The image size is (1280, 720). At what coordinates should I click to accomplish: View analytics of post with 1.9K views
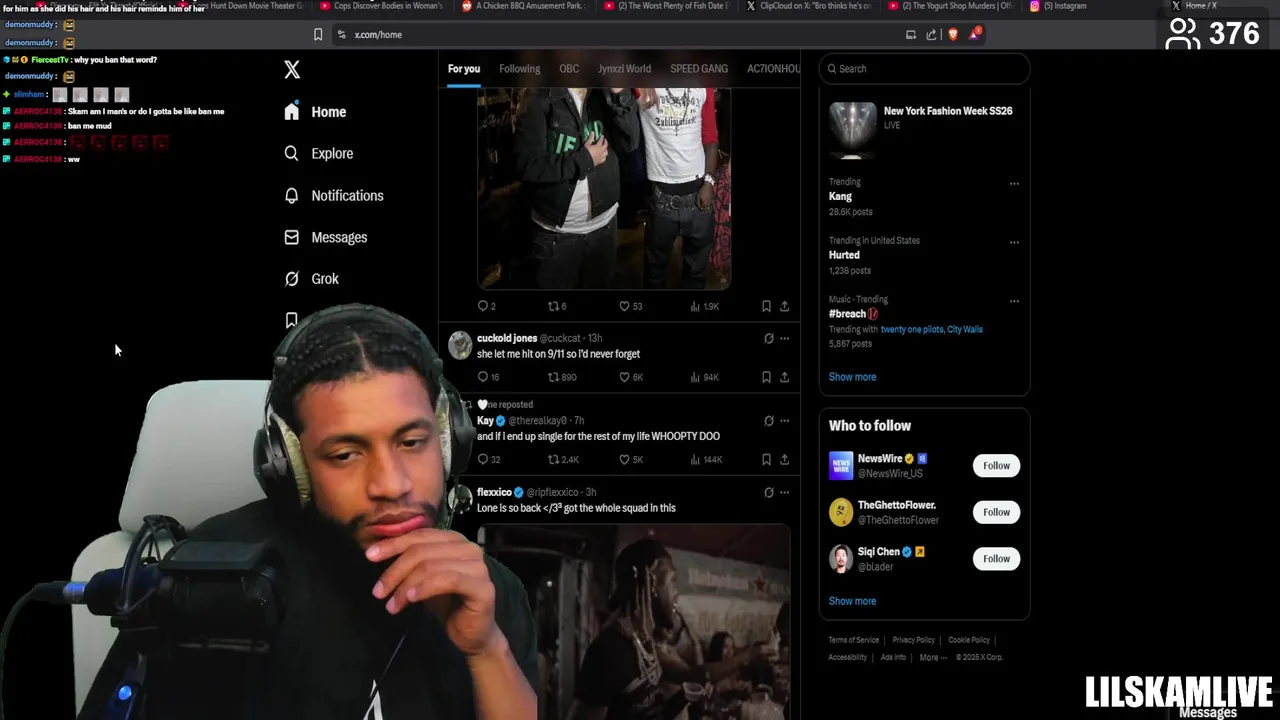[x=705, y=306]
